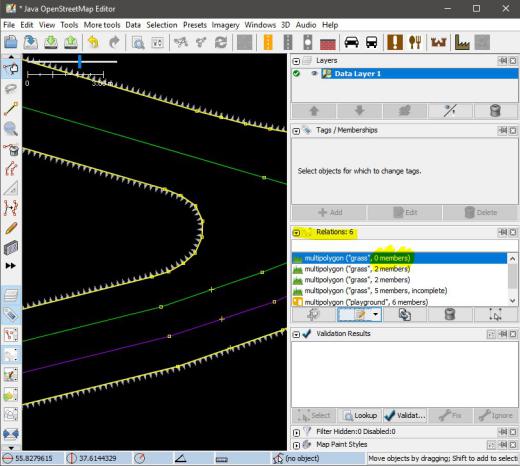The height and width of the screenshot is (466, 520).
Task: Click the bus preset icon
Action: pos(372,42)
